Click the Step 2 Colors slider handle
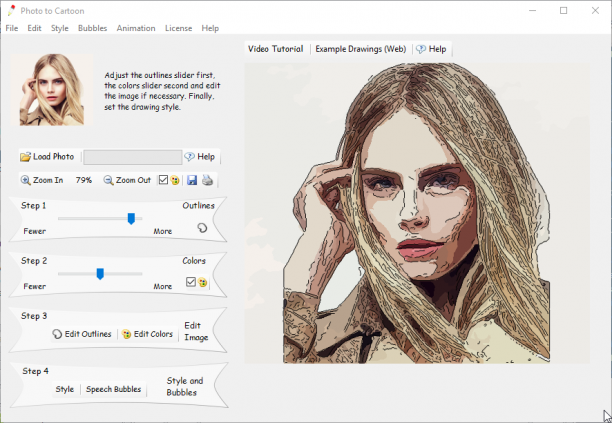 click(100, 274)
